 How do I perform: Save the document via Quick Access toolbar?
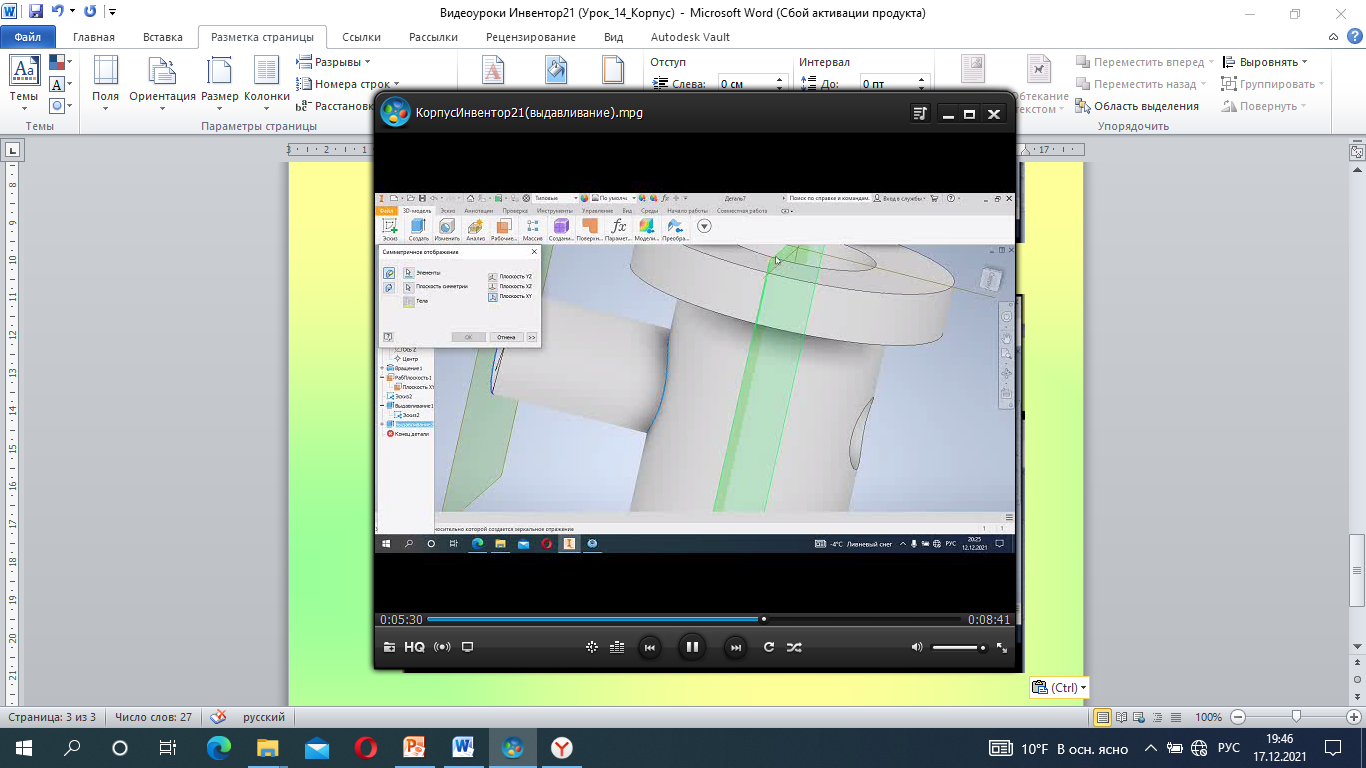point(36,12)
